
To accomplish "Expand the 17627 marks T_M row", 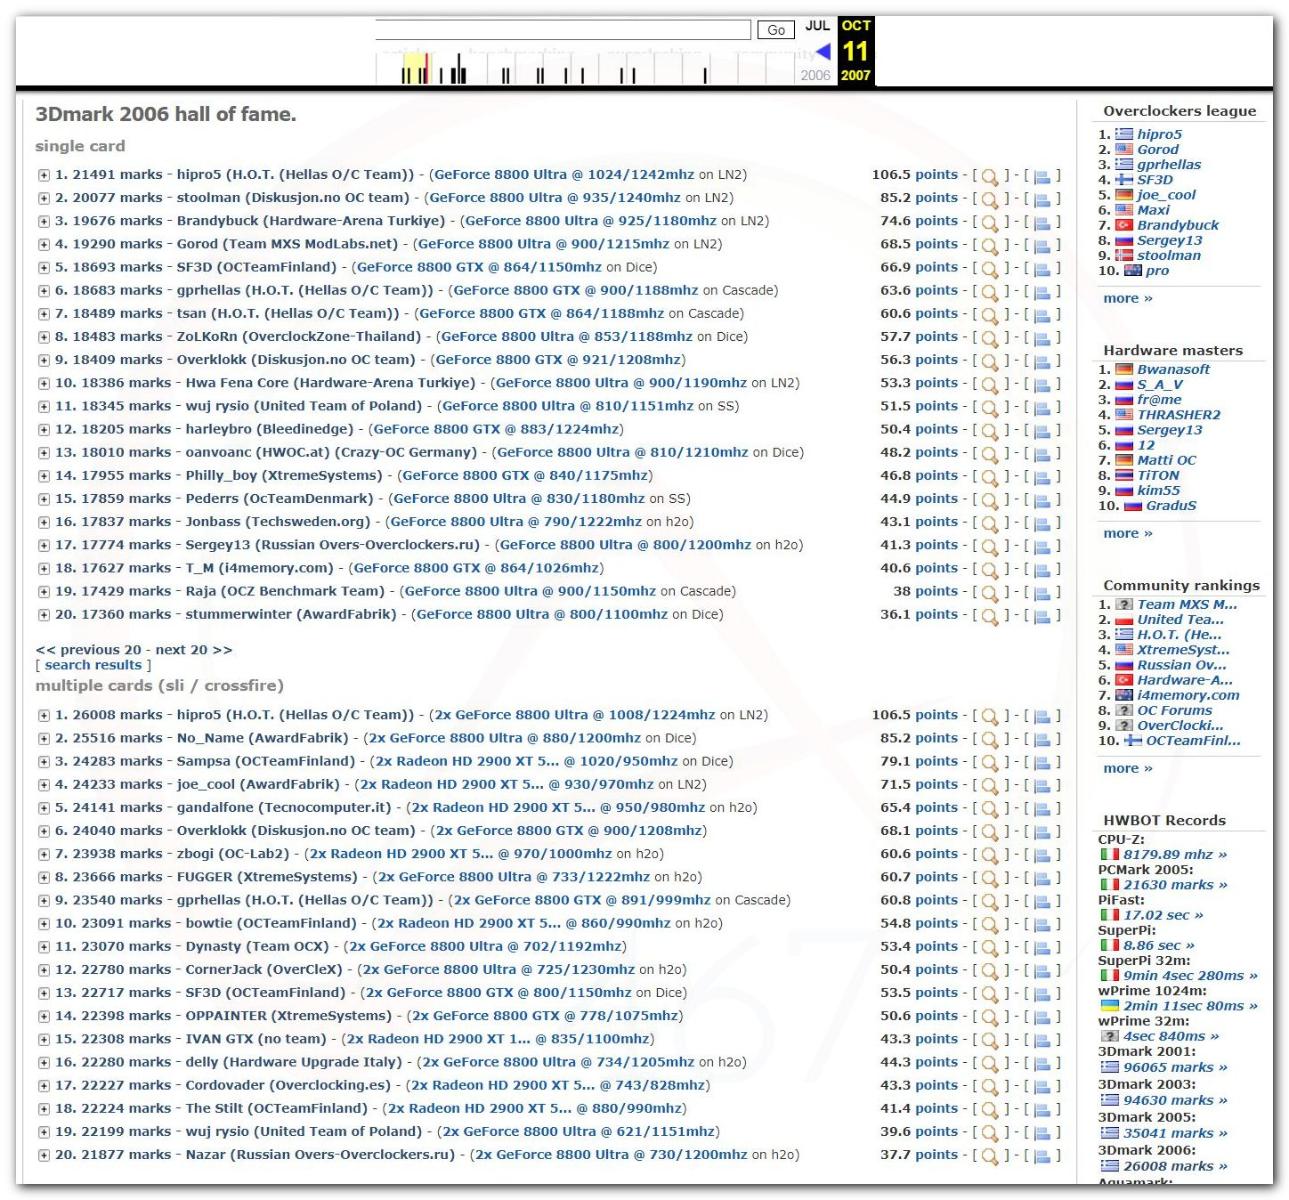I will click(x=44, y=568).
